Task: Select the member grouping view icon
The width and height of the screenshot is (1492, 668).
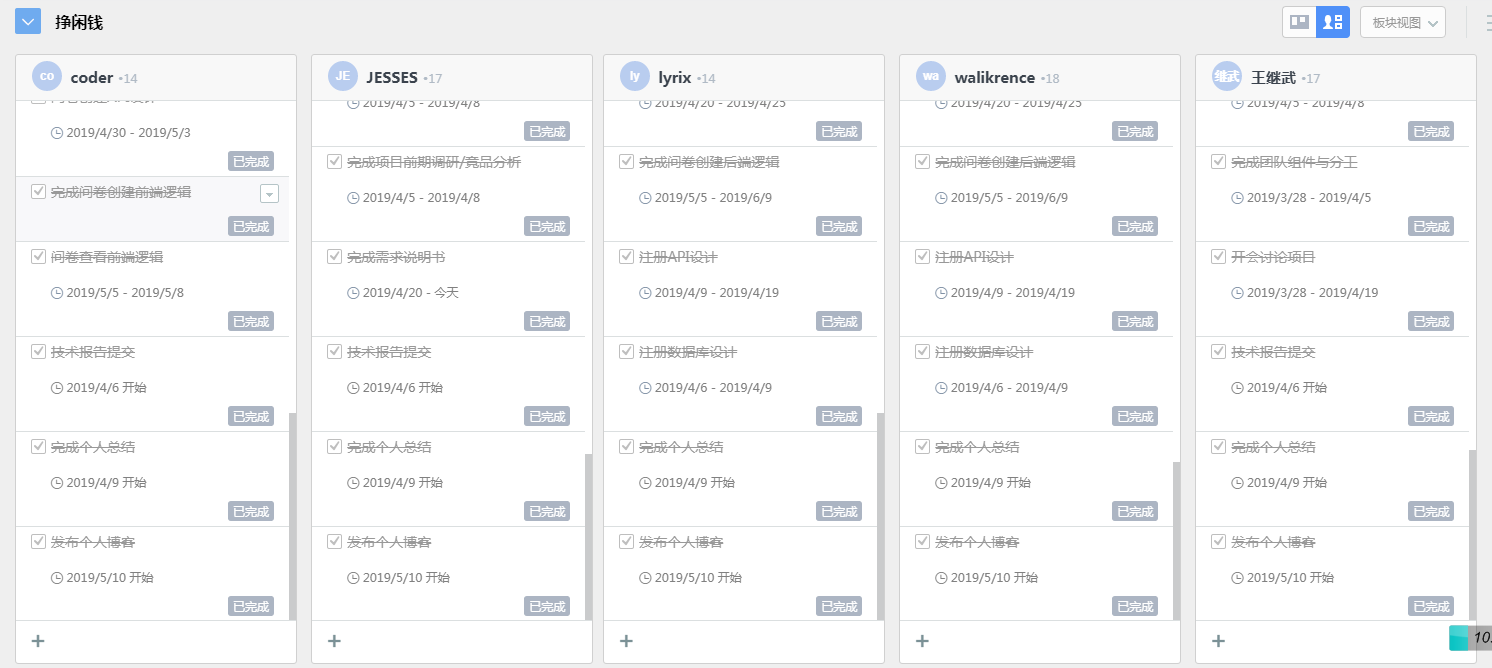Action: click(1333, 22)
